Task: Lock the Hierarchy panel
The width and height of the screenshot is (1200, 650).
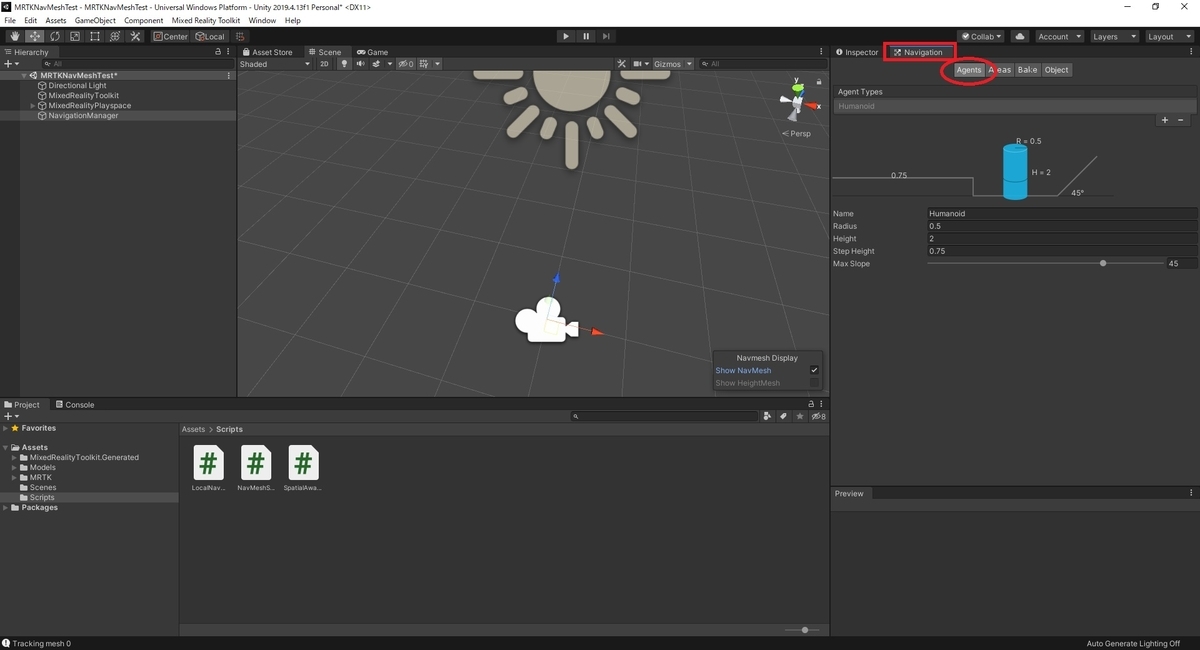Action: 219,52
